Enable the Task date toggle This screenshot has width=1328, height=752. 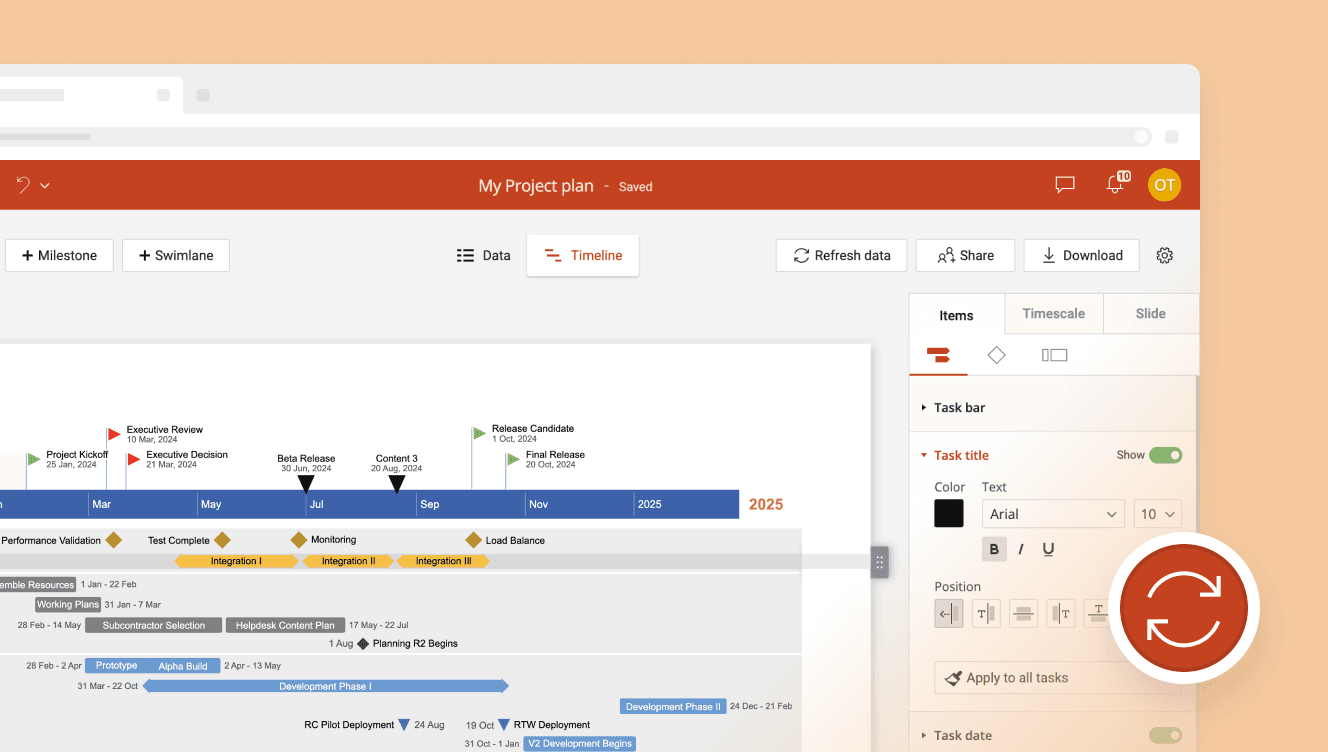point(1166,735)
